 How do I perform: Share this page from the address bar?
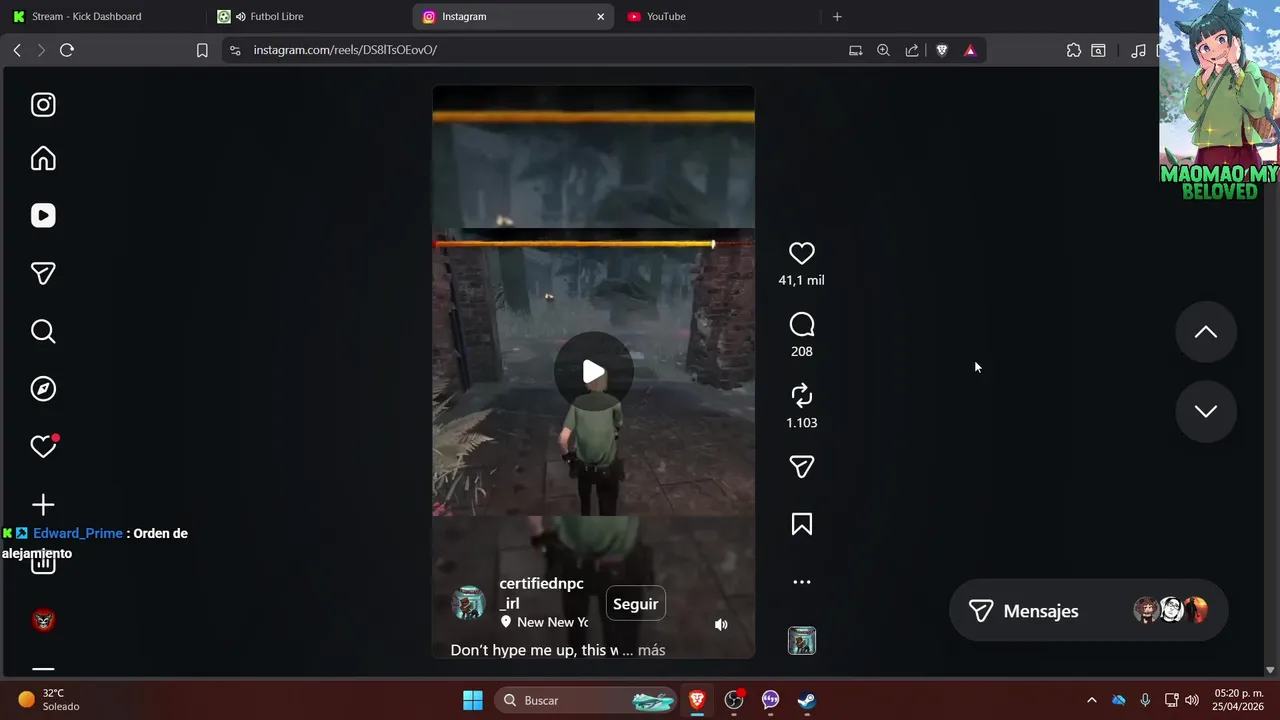pos(912,50)
